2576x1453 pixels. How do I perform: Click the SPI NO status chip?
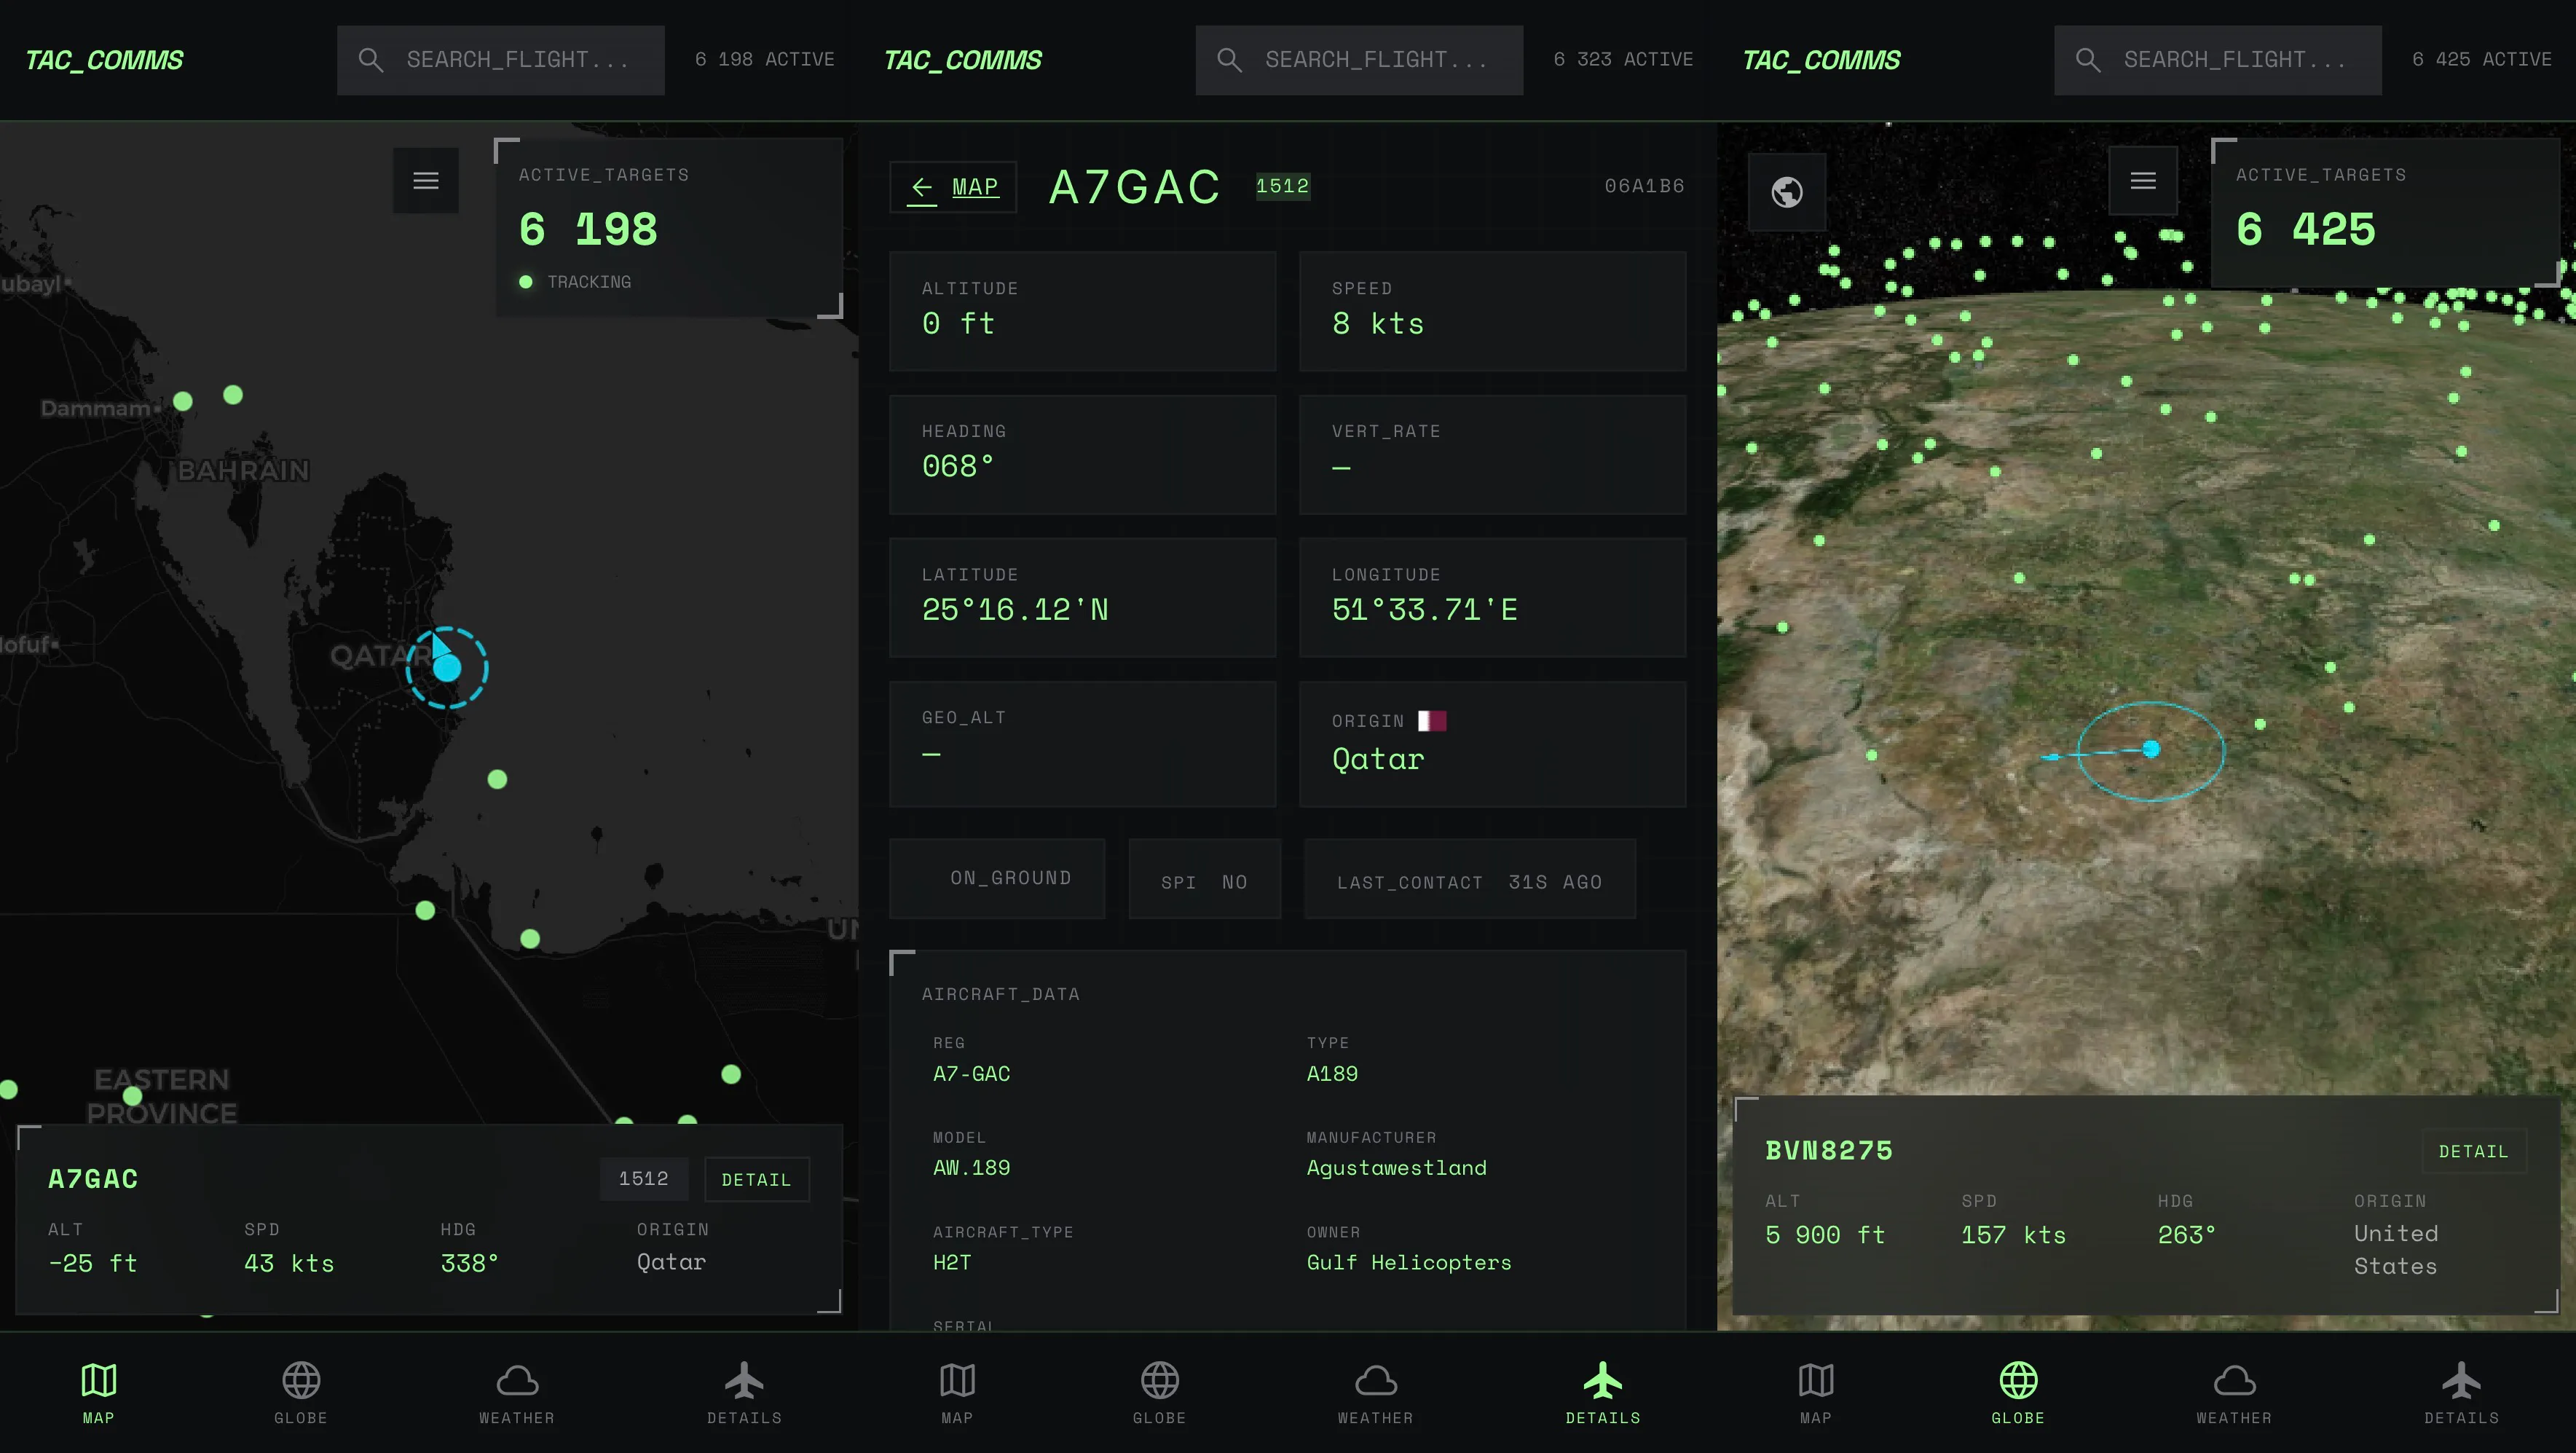tap(1205, 879)
